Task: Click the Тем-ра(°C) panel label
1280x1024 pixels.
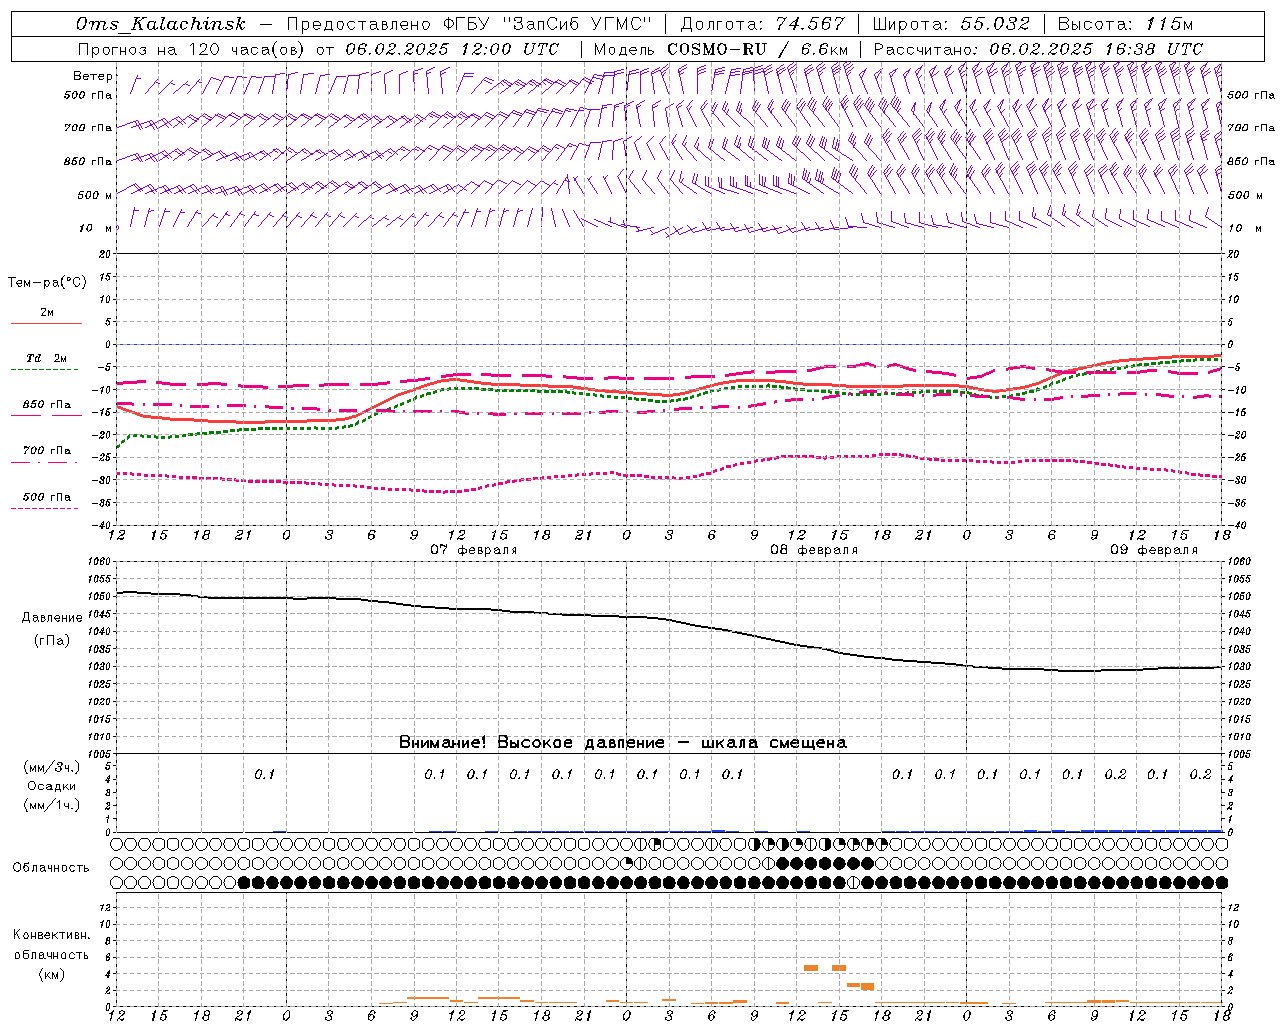Action: pyautogui.click(x=47, y=283)
